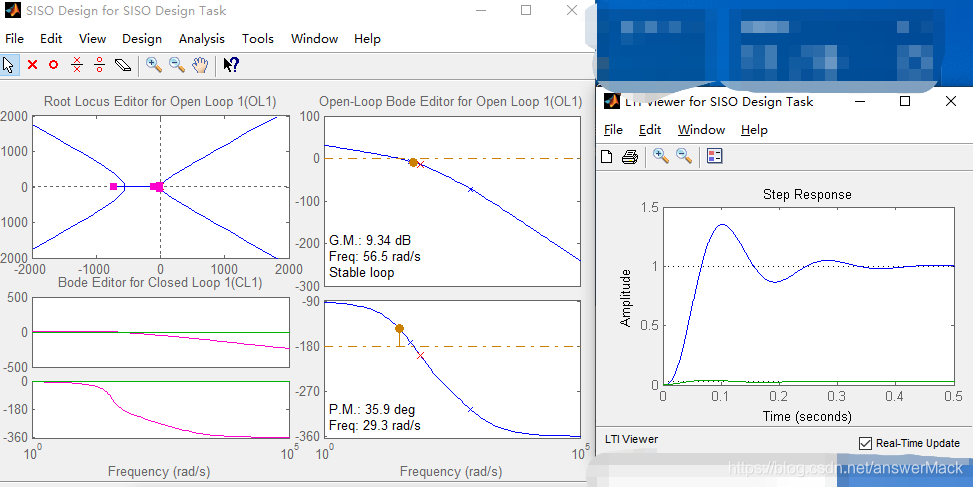Activate the hand pan tool
This screenshot has width=973, height=487.
pos(200,65)
